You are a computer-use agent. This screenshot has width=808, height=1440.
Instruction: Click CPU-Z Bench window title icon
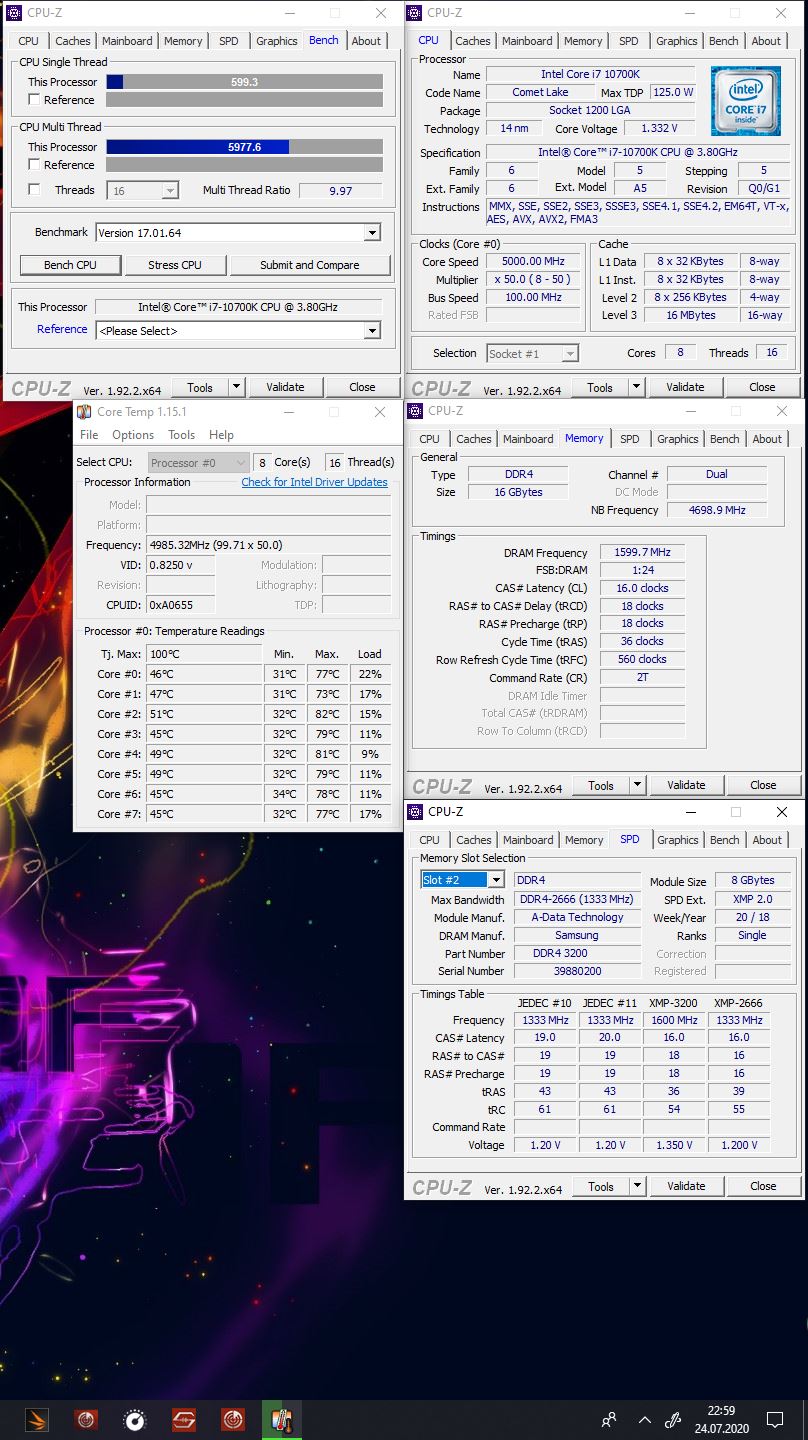[x=15, y=13]
